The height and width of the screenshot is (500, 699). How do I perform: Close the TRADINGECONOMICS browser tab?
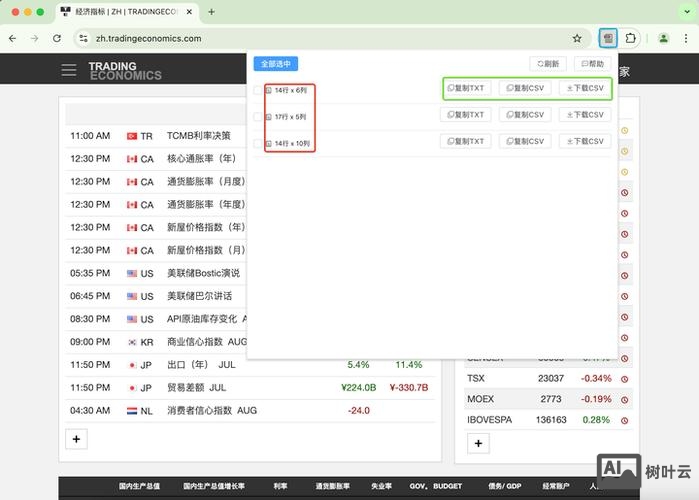(x=189, y=12)
